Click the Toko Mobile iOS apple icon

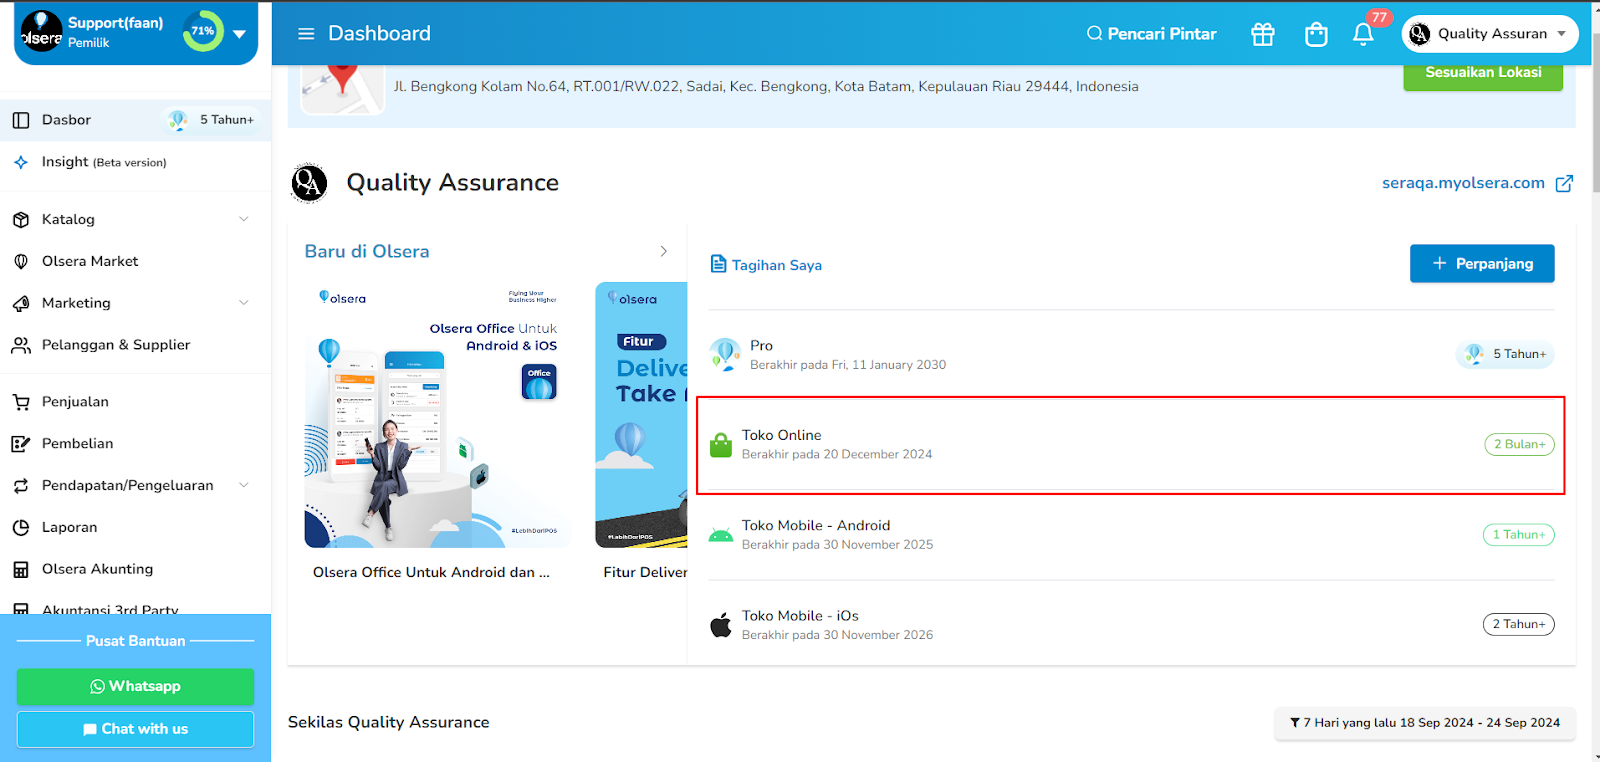click(721, 626)
